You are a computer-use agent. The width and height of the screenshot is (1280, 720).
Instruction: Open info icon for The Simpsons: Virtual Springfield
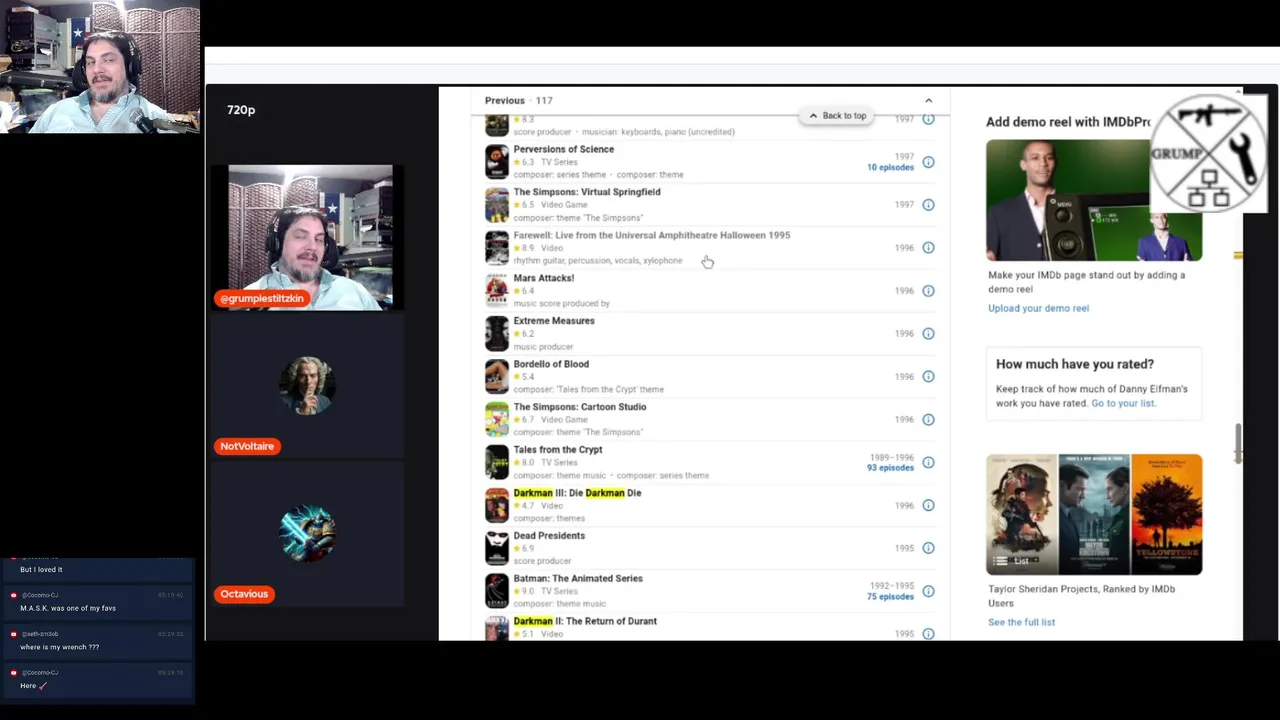coord(928,205)
